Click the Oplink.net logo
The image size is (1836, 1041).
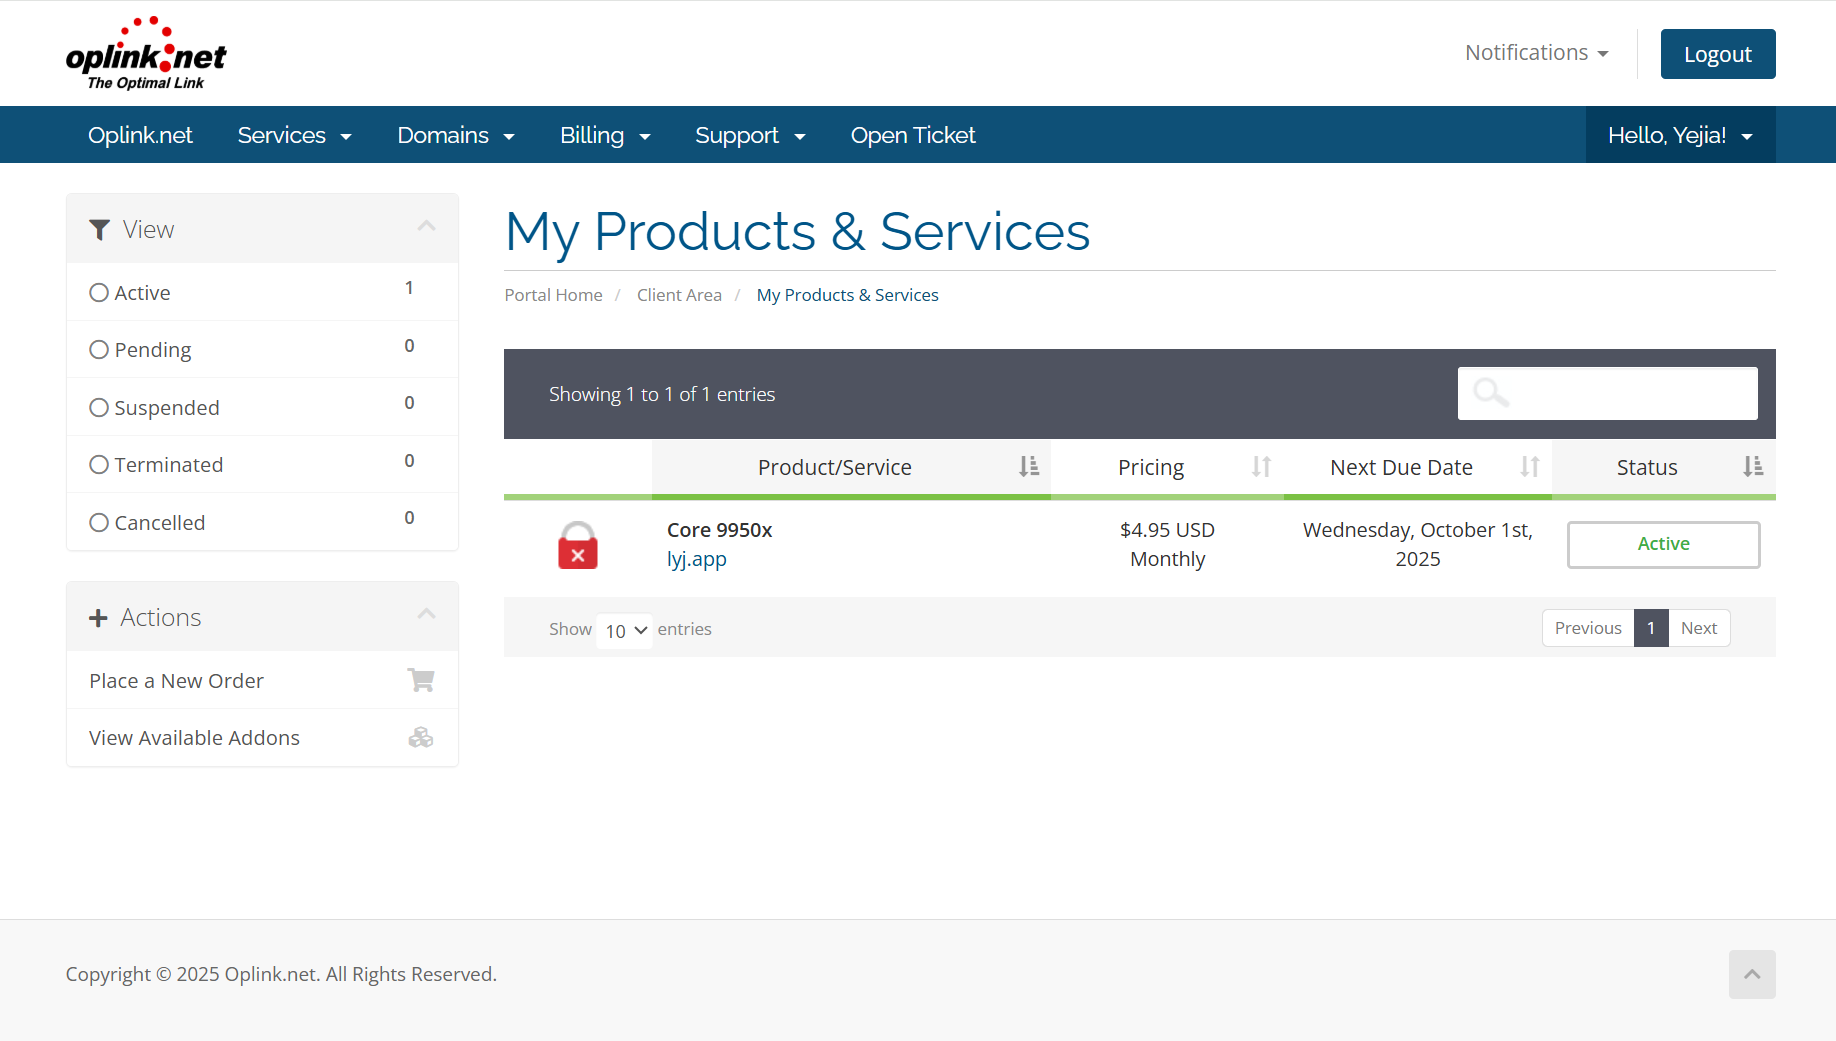(146, 53)
